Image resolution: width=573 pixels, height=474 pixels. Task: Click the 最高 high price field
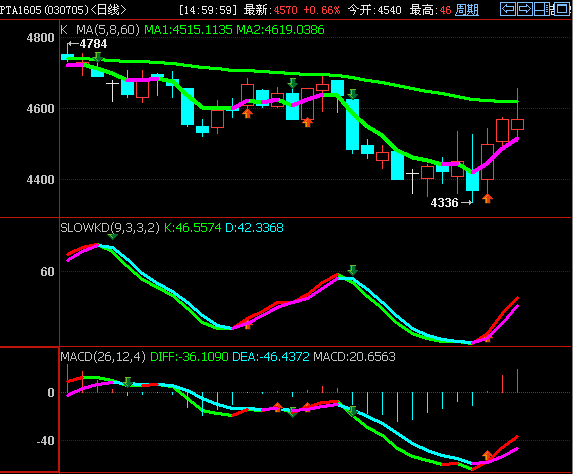[430, 10]
